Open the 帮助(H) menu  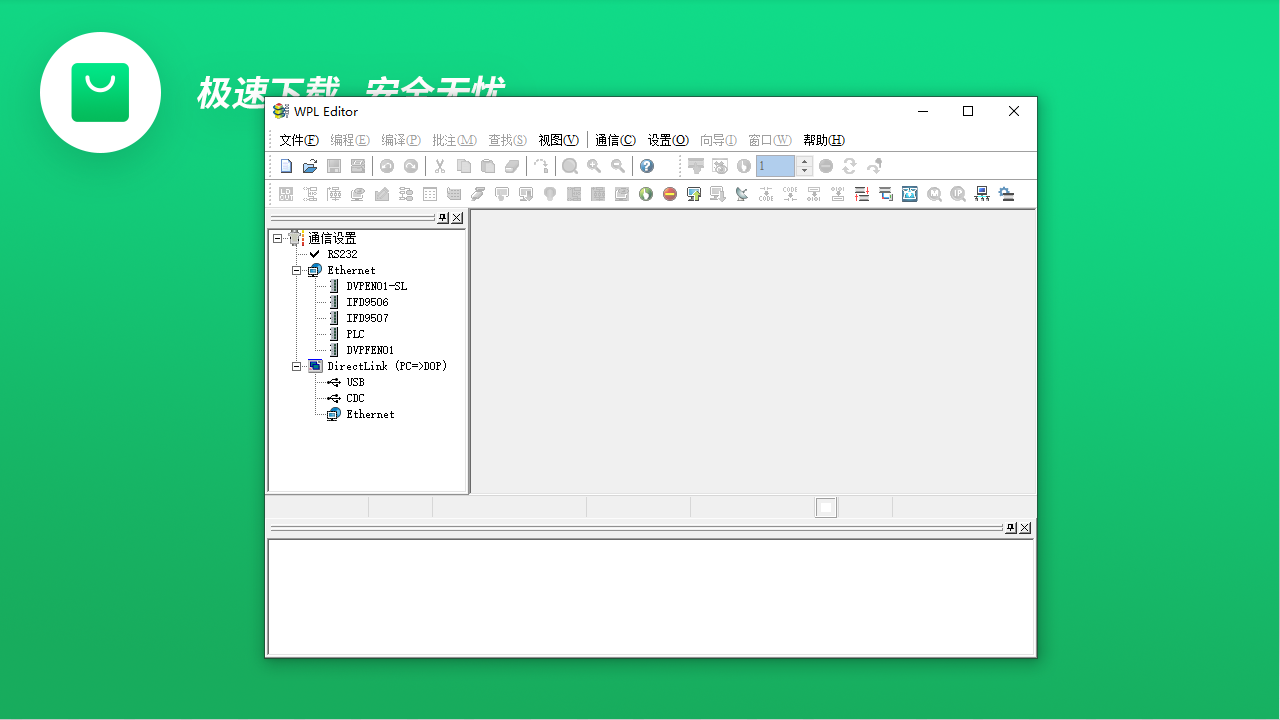pyautogui.click(x=822, y=140)
